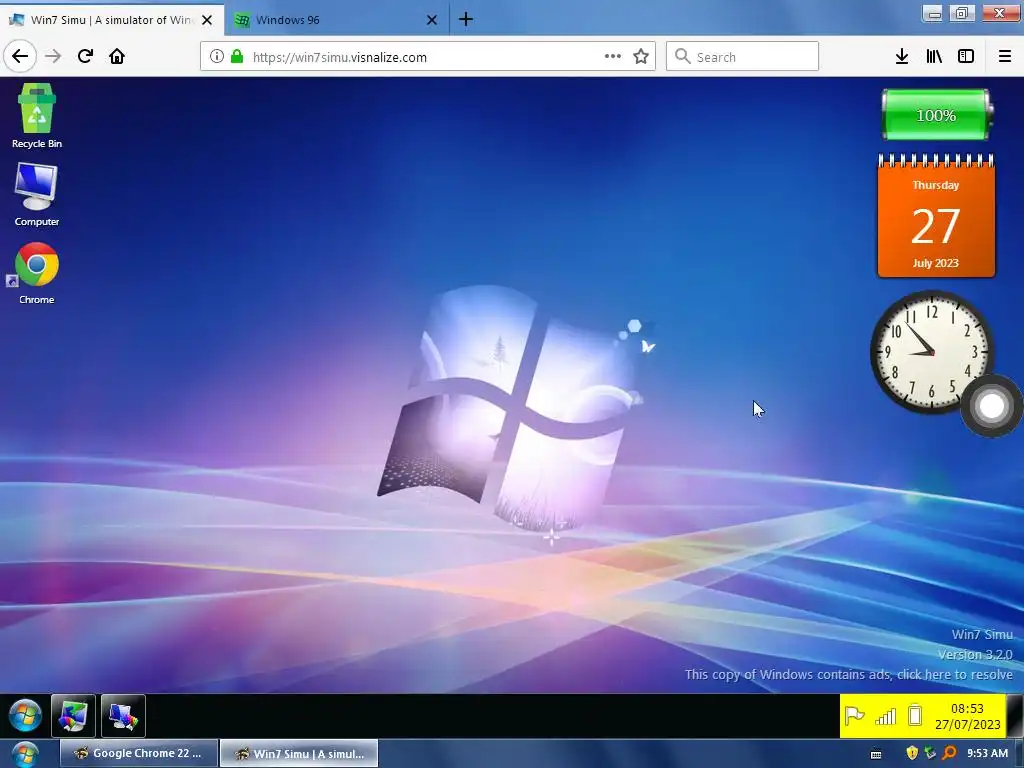Click the 08:53 27/07/2023 tray clock

click(x=967, y=716)
